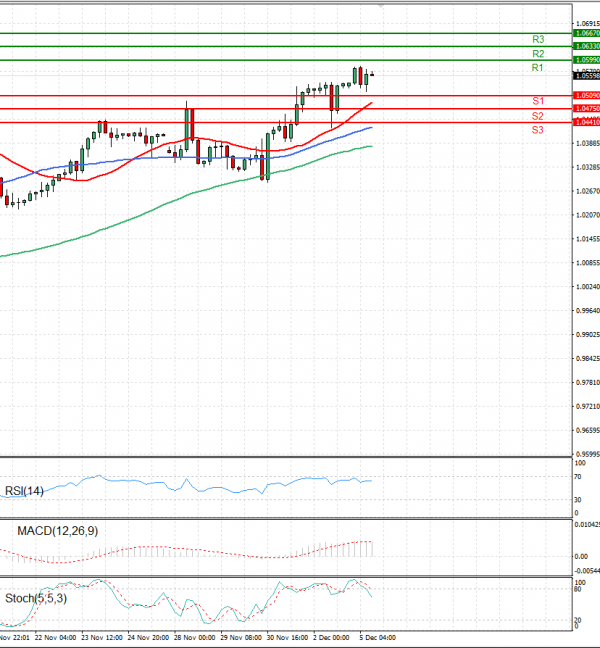This screenshot has height=648, width=600.
Task: Click the 1.04750 red price tag
Action: tap(586, 108)
